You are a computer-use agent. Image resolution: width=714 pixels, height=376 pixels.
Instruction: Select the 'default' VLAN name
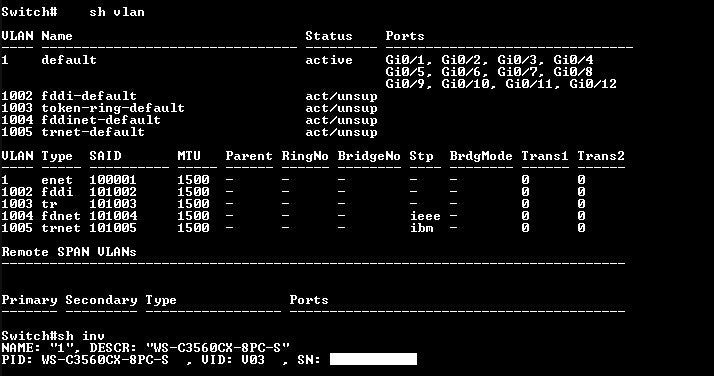coord(69,60)
